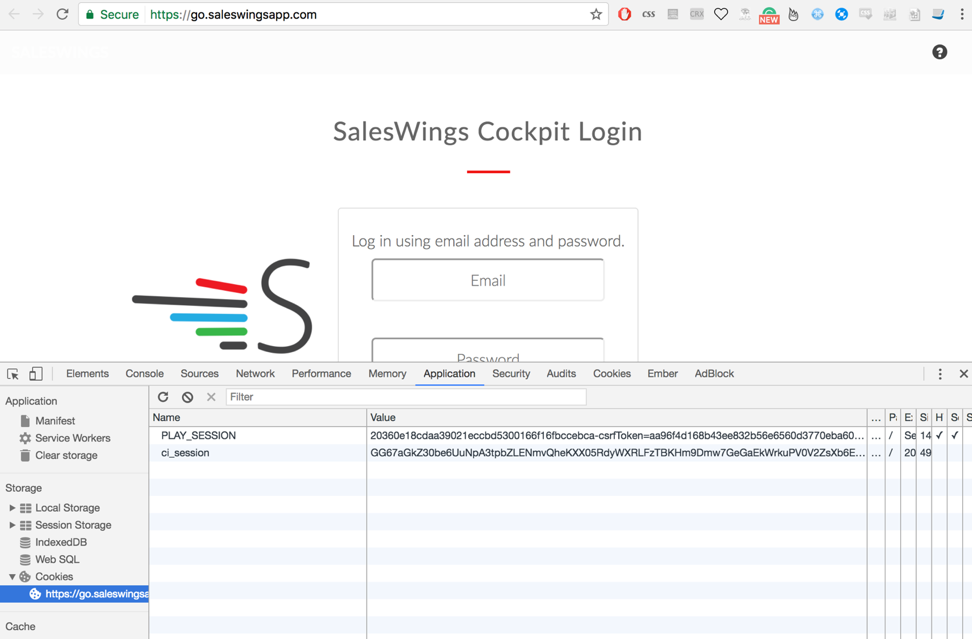972x639 pixels.
Task: Click the ci_session cookie value cell
Action: click(x=617, y=453)
